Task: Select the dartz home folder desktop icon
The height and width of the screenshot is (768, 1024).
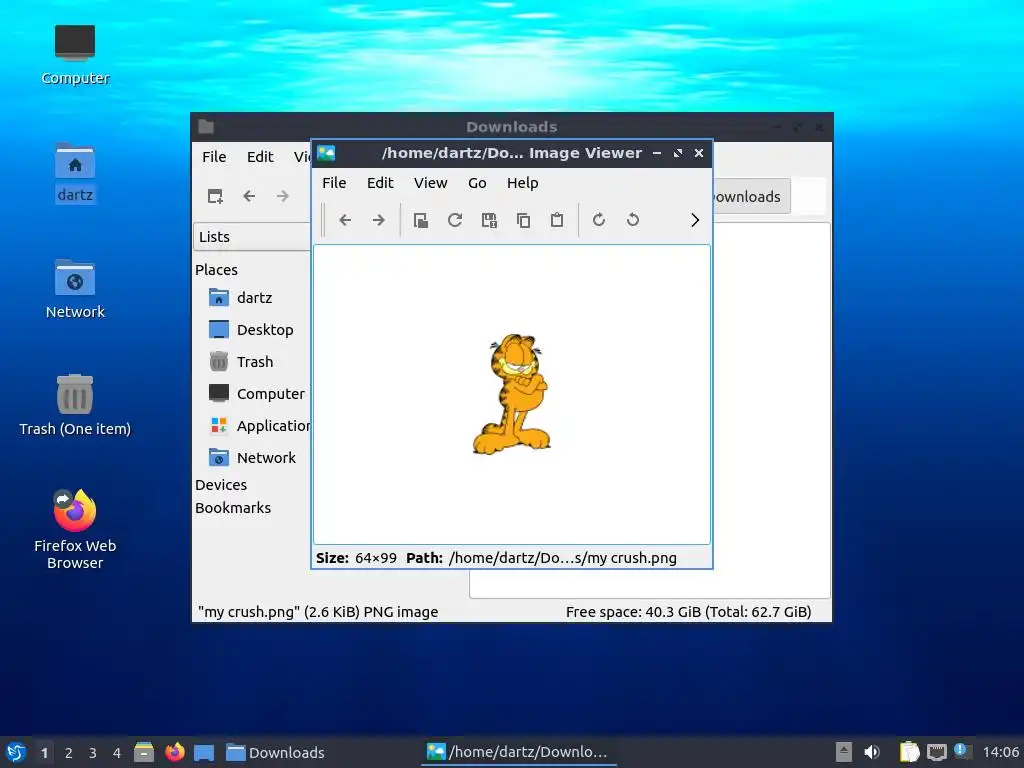Action: pos(74,172)
